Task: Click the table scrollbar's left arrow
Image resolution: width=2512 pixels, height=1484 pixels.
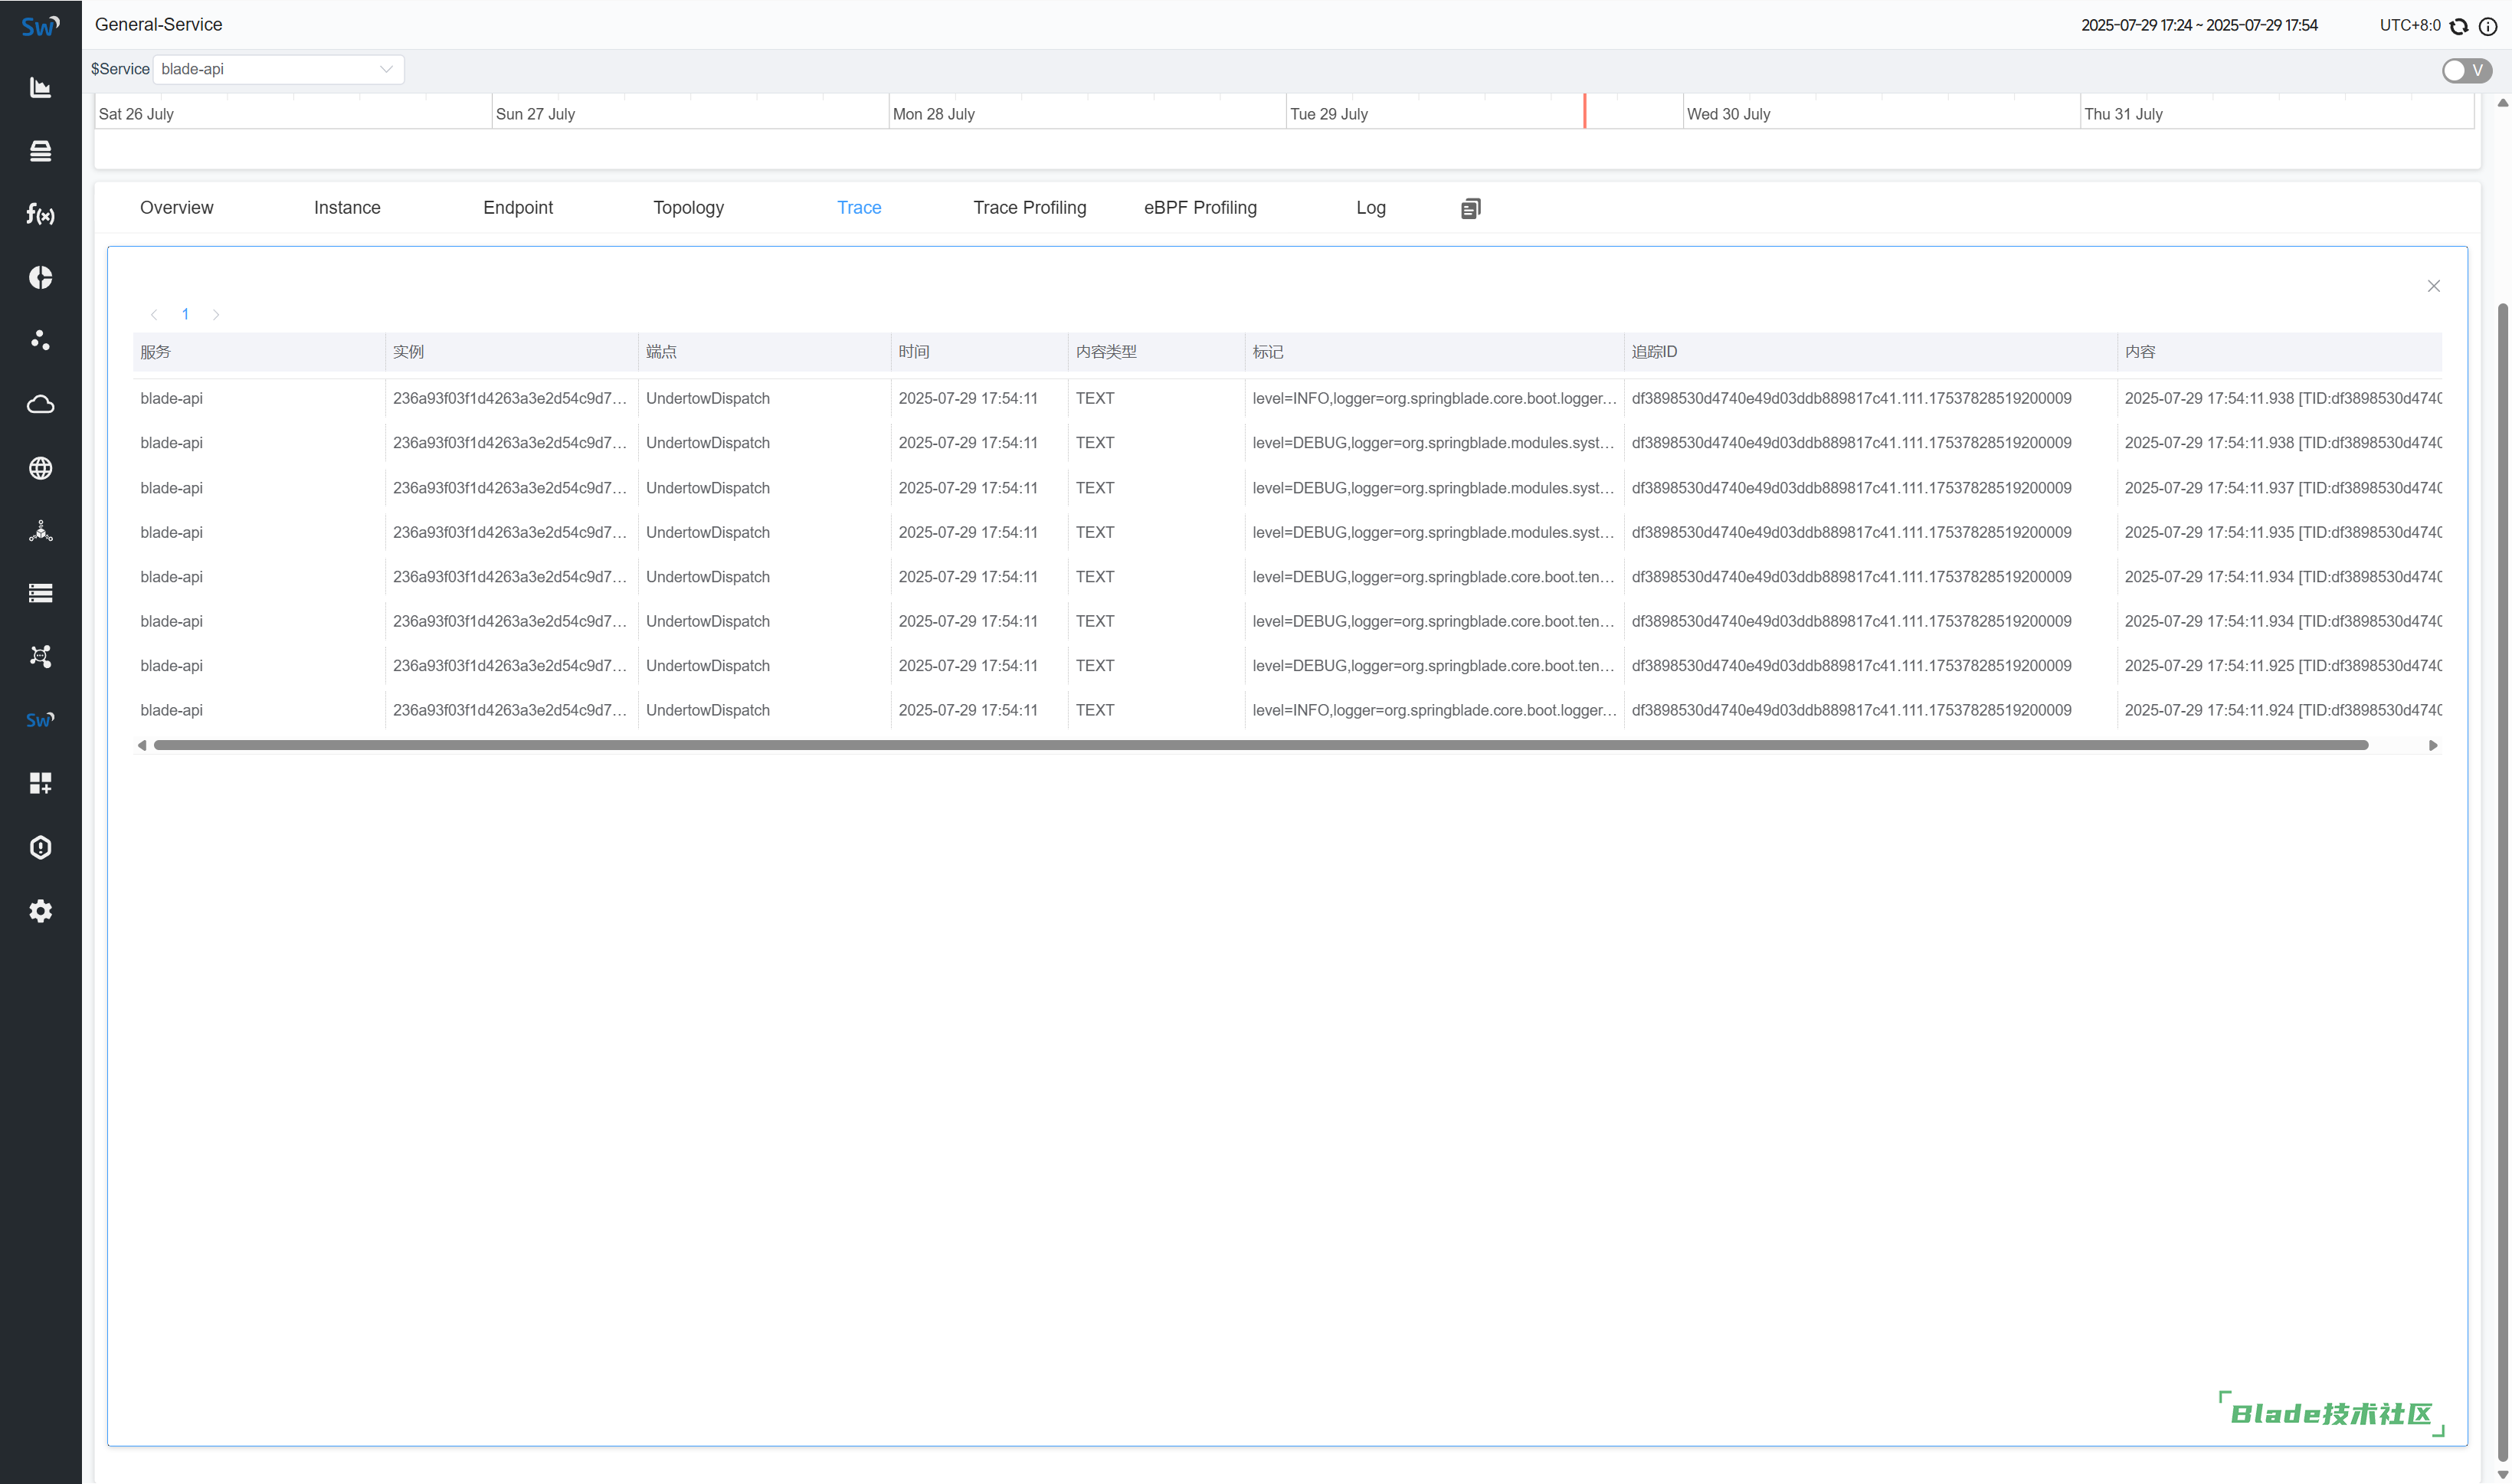Action: click(142, 745)
